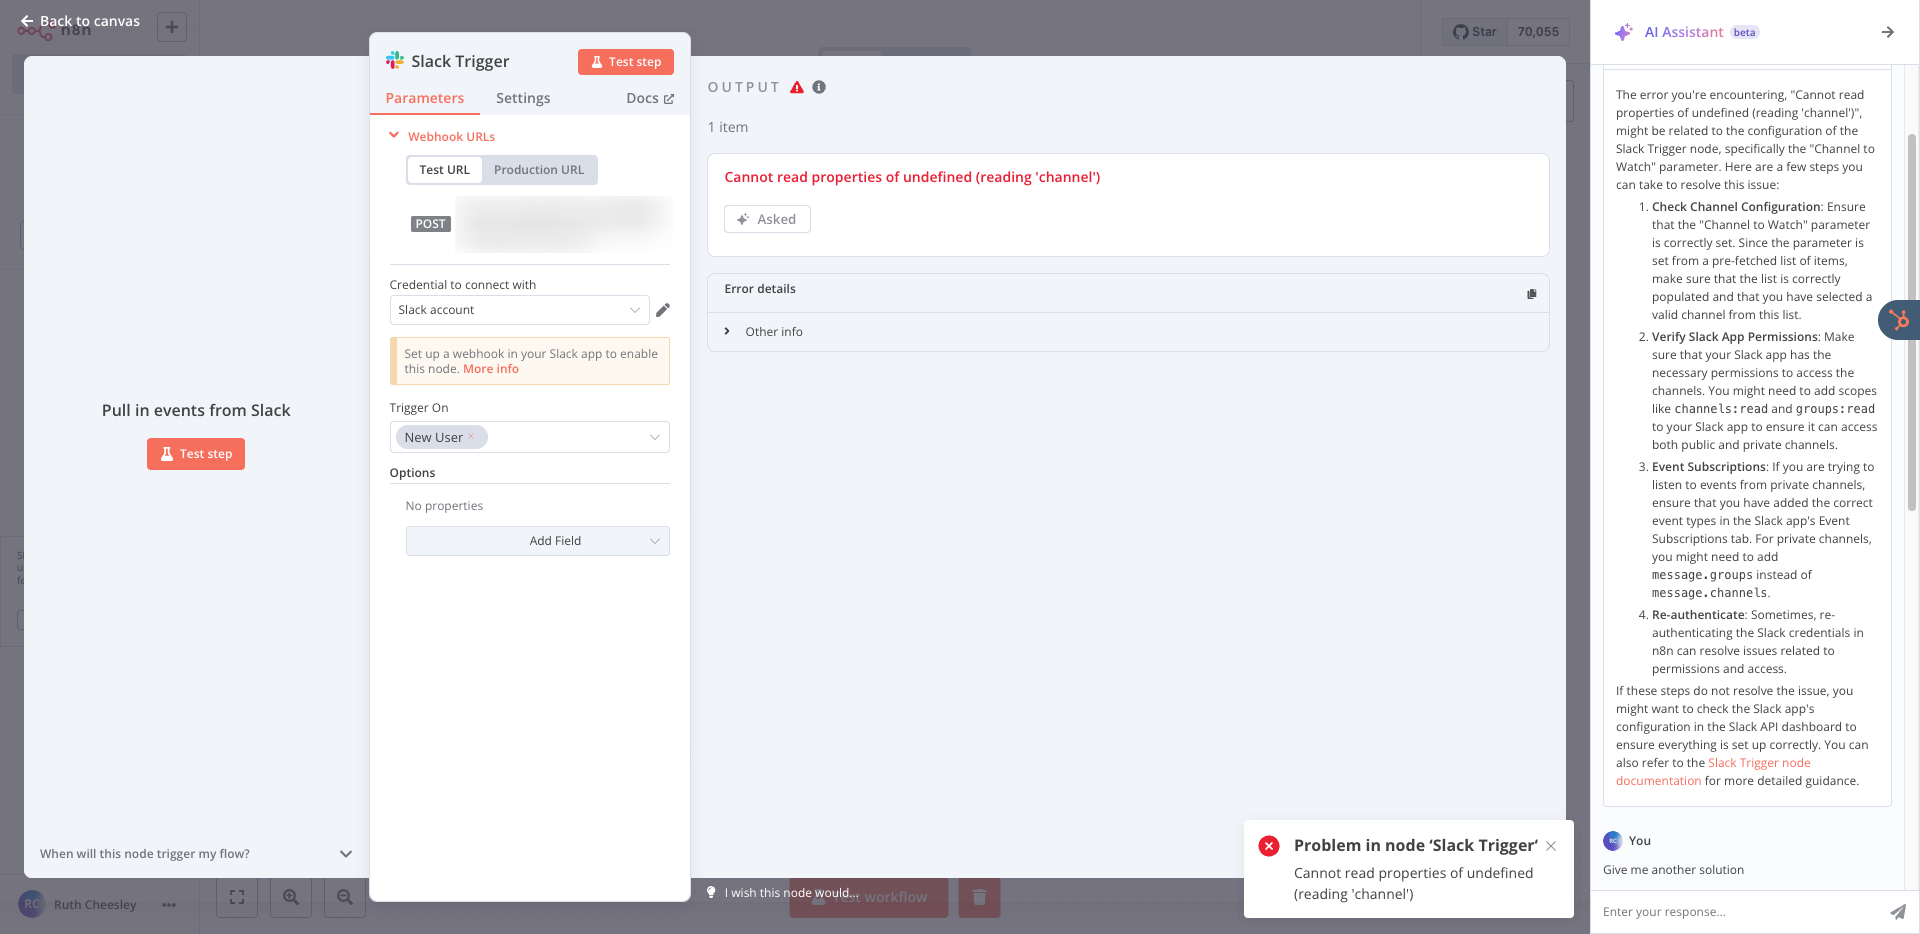1920x934 pixels.
Task: Click the Ruth Cheesley avatar
Action: point(32,904)
